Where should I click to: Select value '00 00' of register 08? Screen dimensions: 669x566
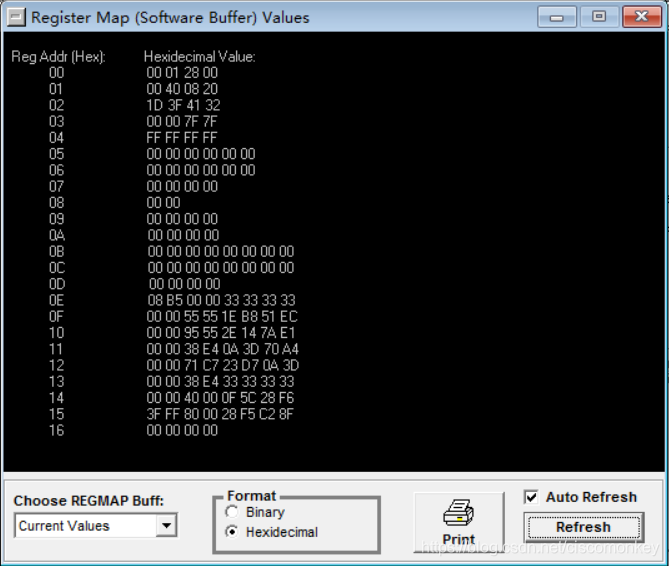coord(163,203)
